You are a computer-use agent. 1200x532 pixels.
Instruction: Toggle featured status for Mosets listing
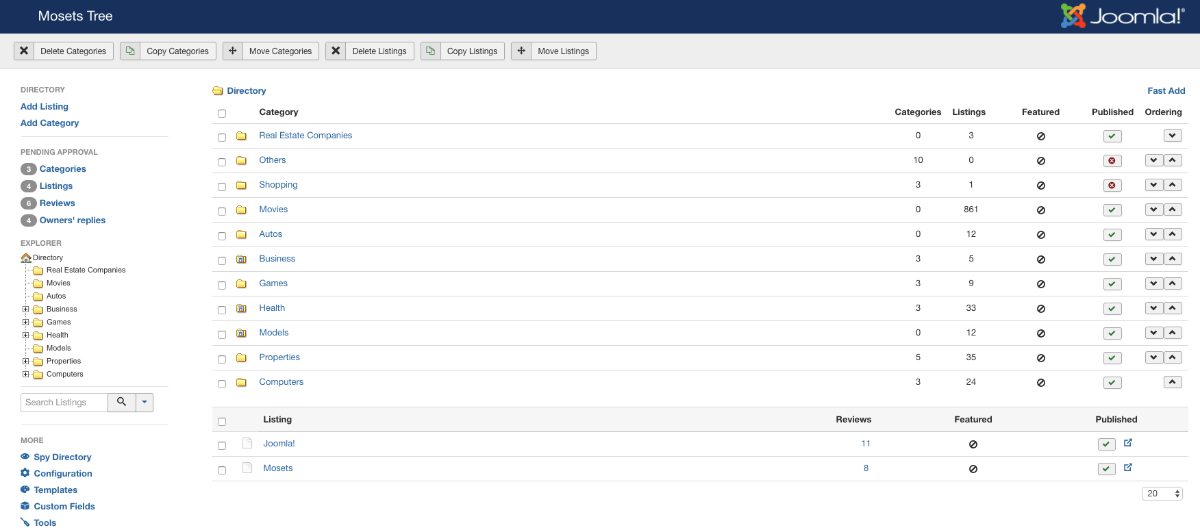(972, 468)
